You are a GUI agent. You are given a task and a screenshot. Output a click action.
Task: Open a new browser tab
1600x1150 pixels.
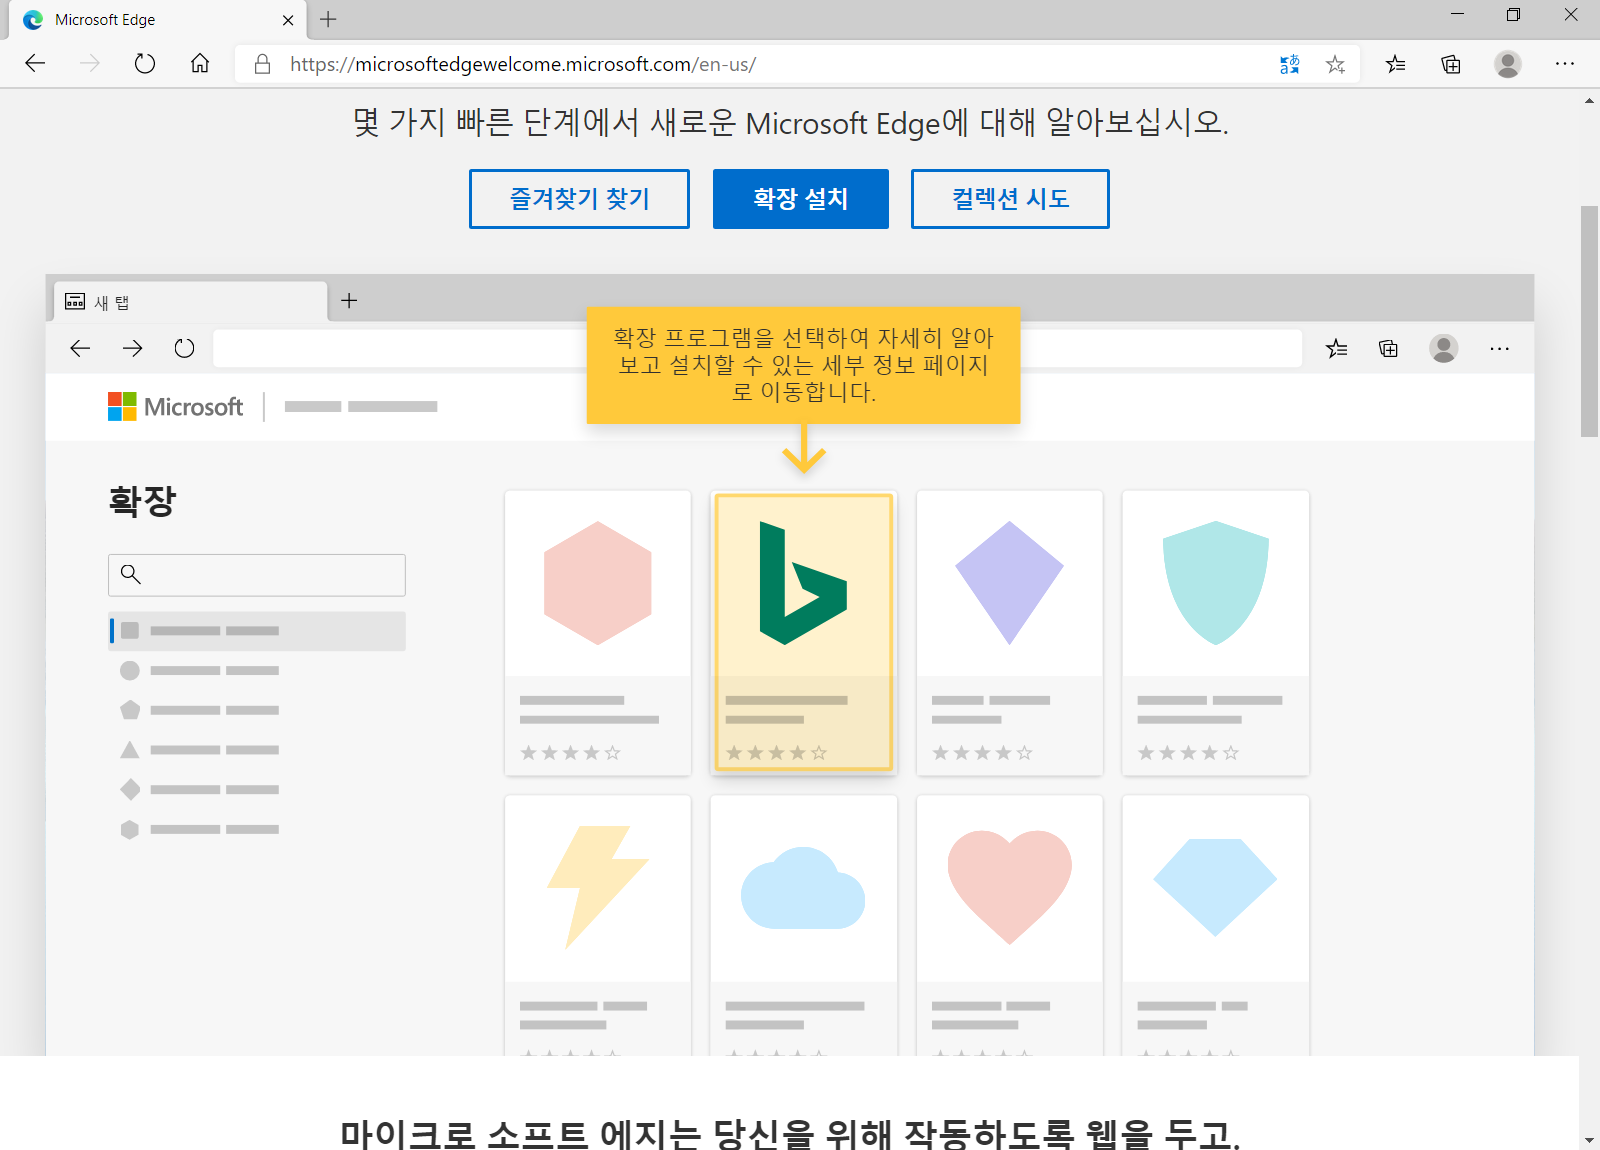(x=328, y=19)
